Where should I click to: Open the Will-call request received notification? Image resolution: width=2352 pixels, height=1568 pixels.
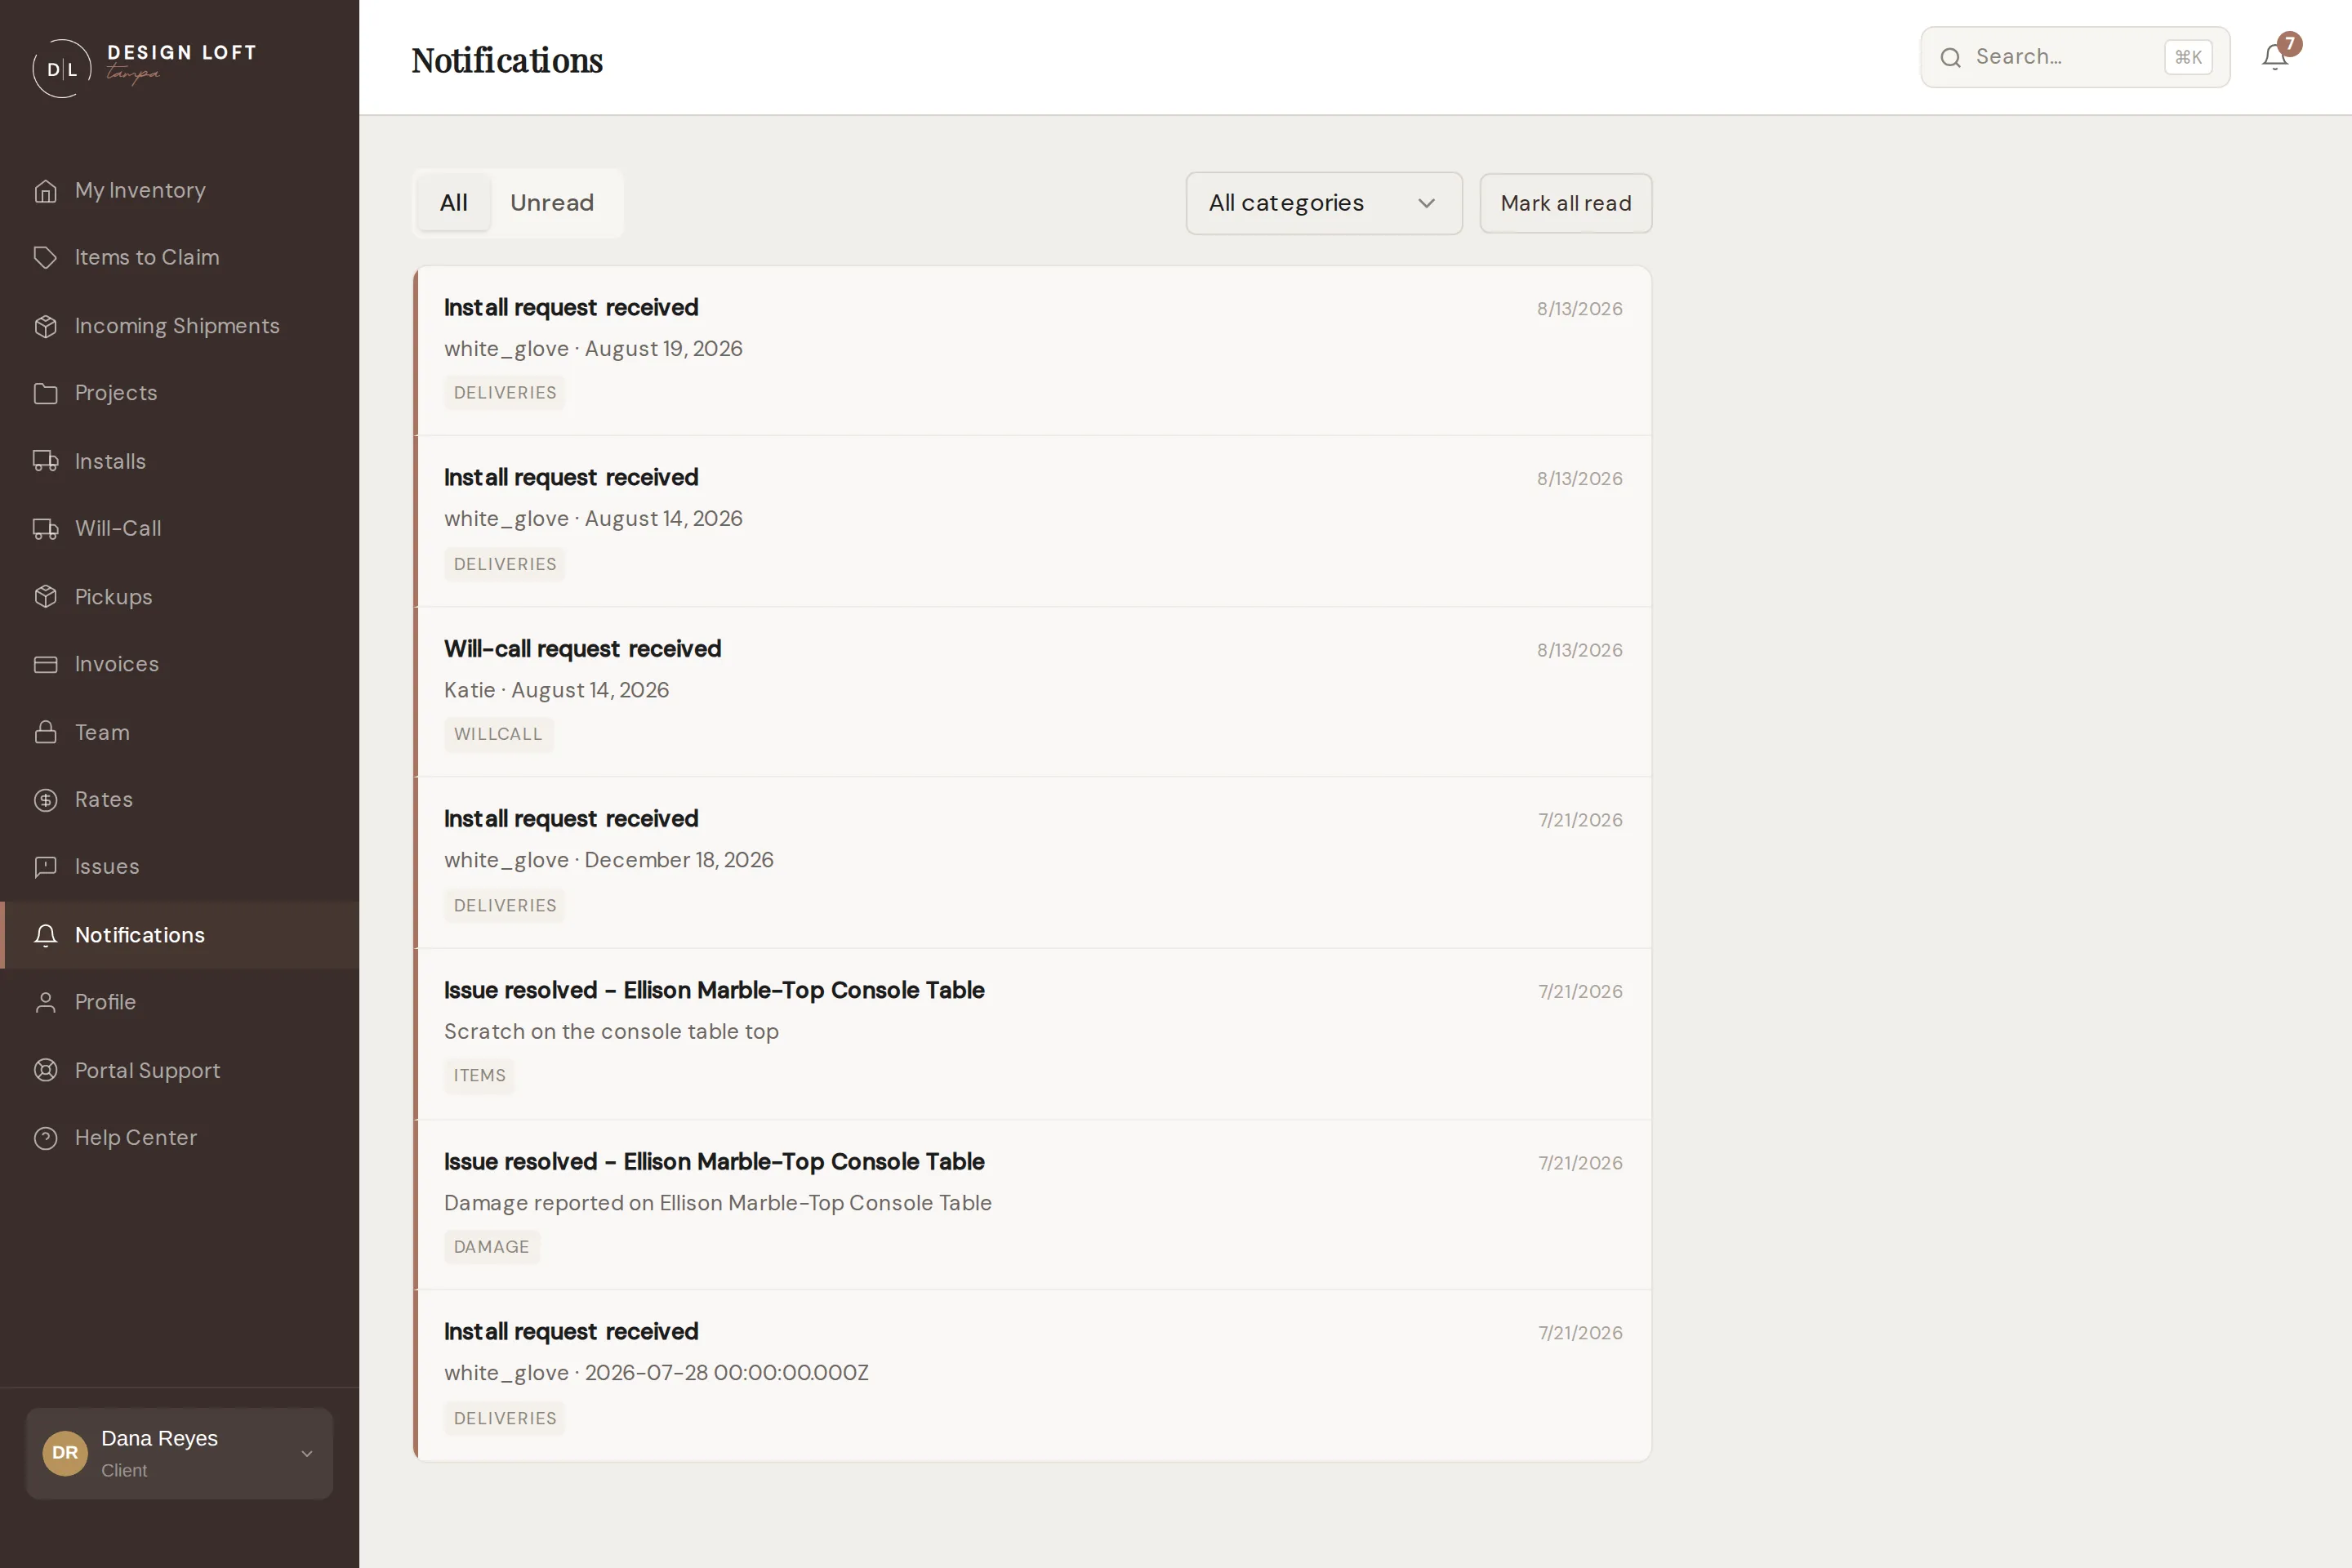(x=1033, y=692)
